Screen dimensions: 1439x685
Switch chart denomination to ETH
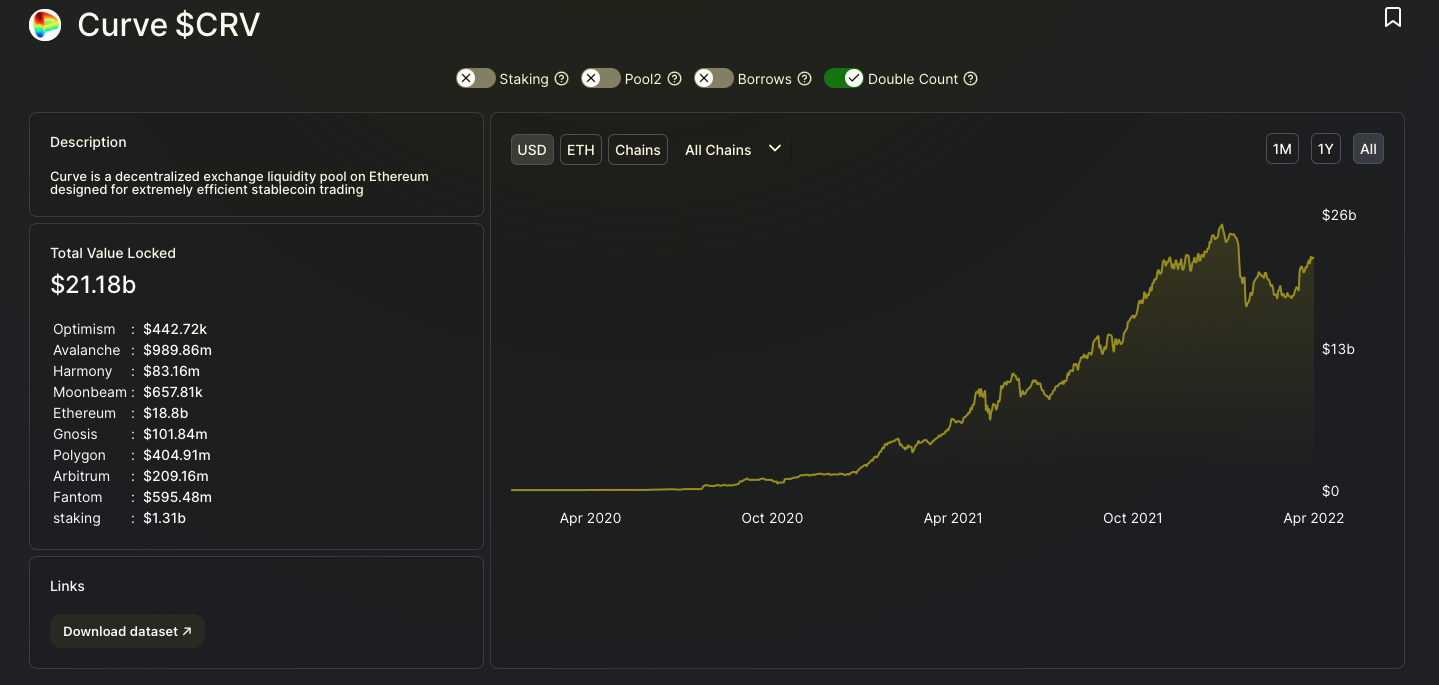click(x=581, y=149)
